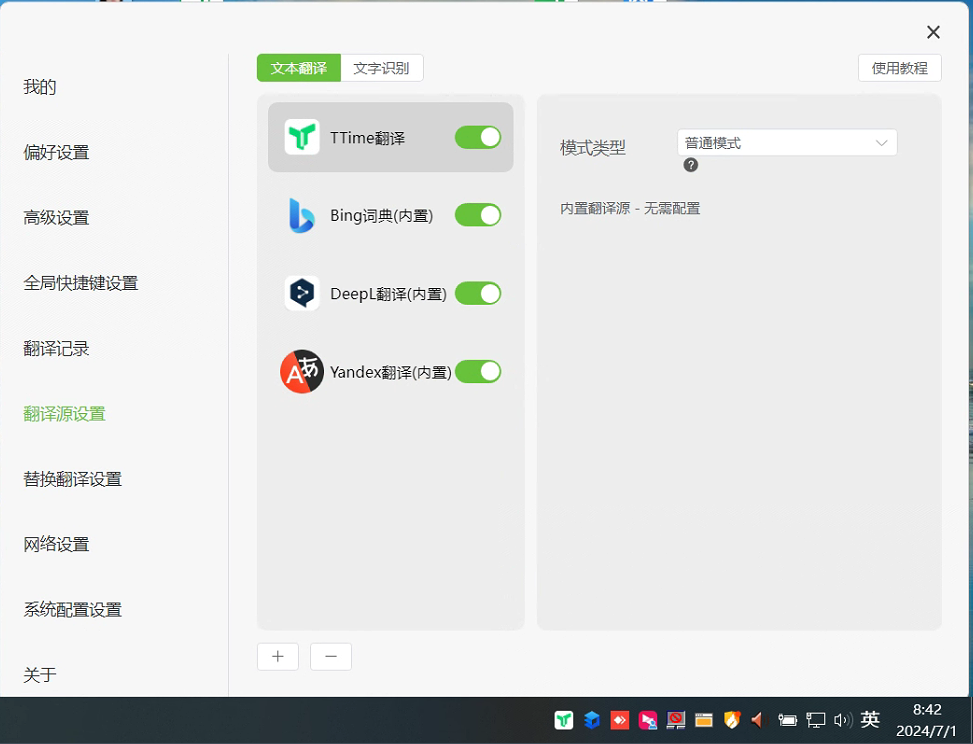Viewport: 973px width, 744px height.
Task: Turn off the Bing词典 toggle
Action: 478,215
